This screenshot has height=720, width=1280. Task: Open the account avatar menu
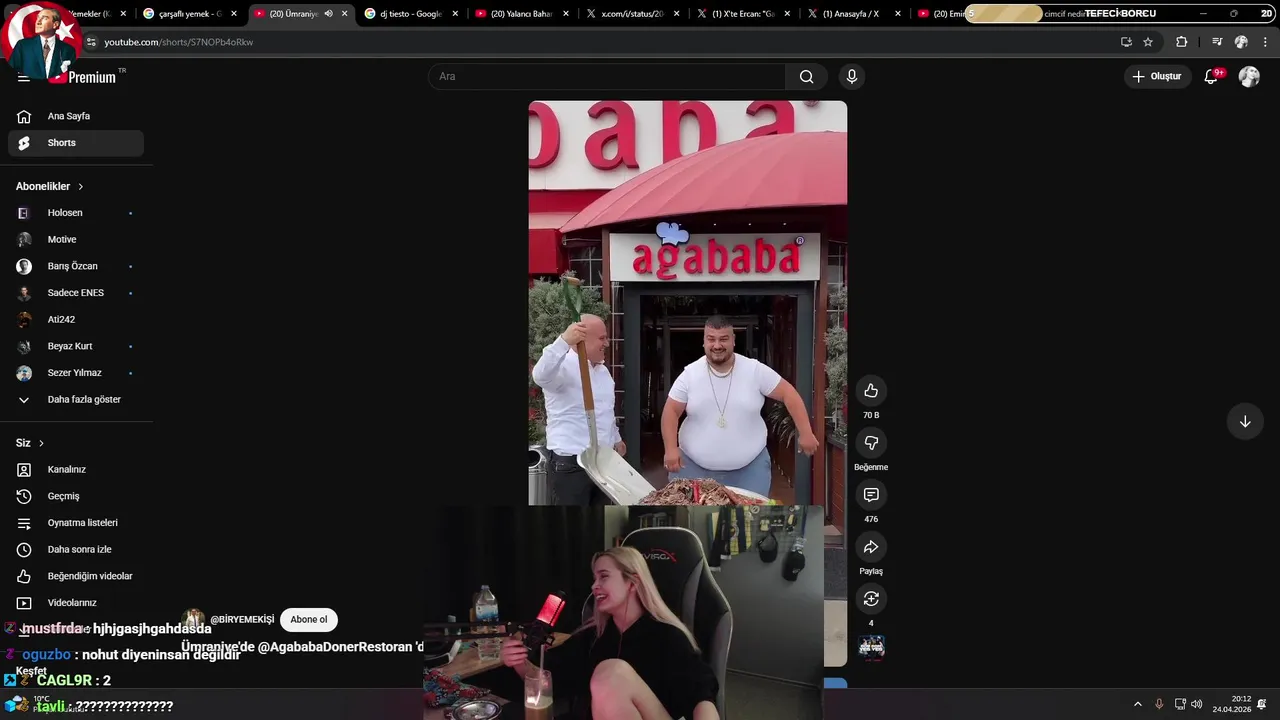(x=1249, y=77)
